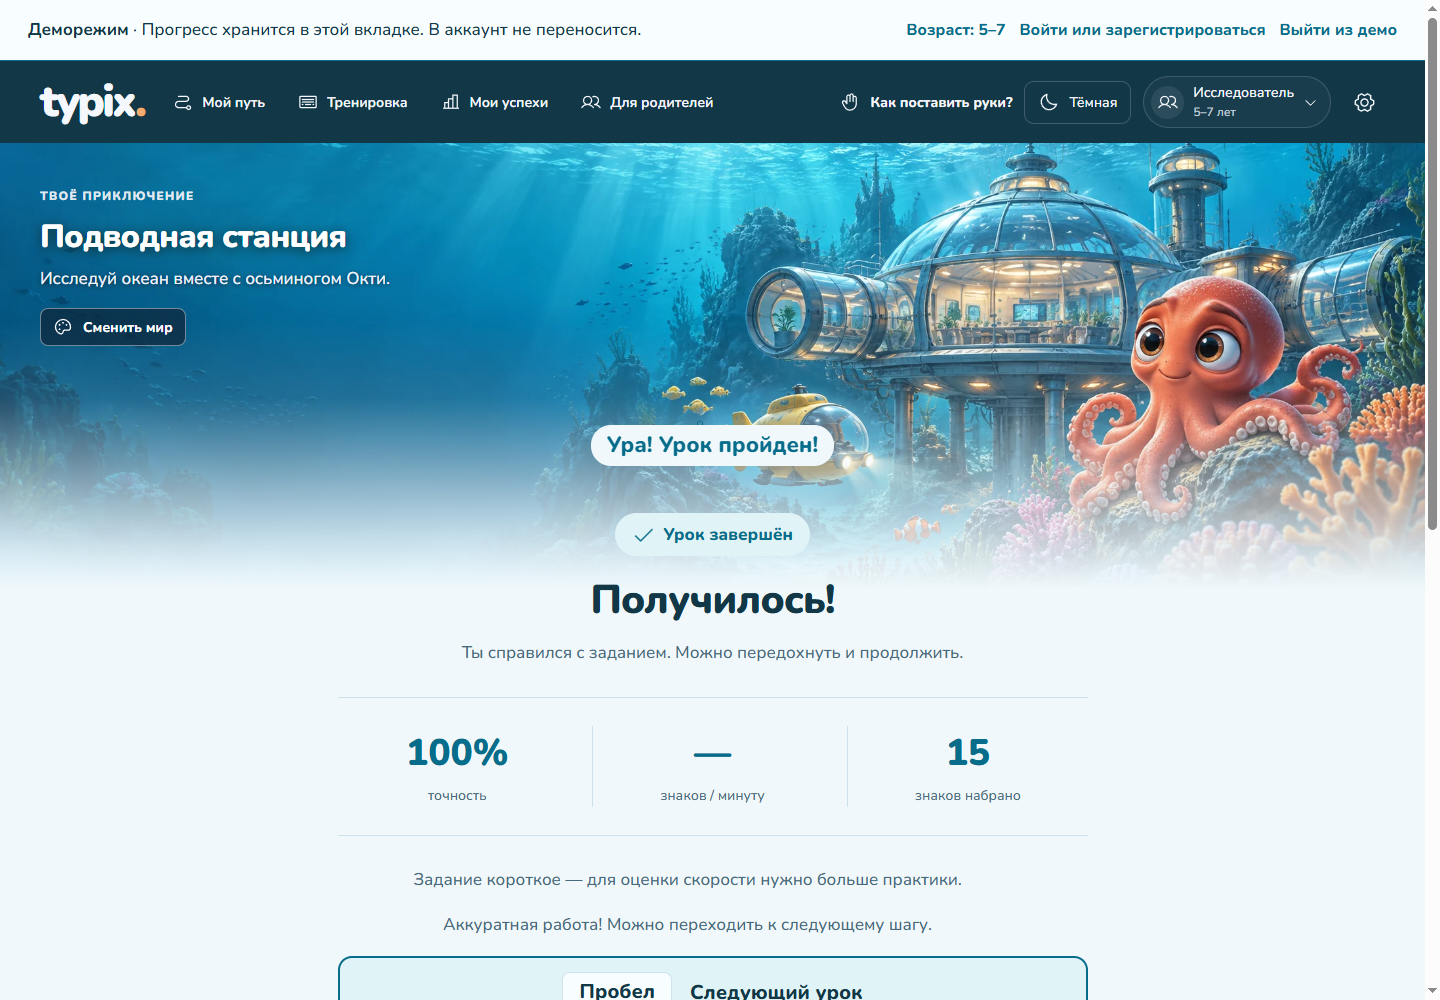
Task: Open settings with the gear icon
Action: pos(1364,102)
